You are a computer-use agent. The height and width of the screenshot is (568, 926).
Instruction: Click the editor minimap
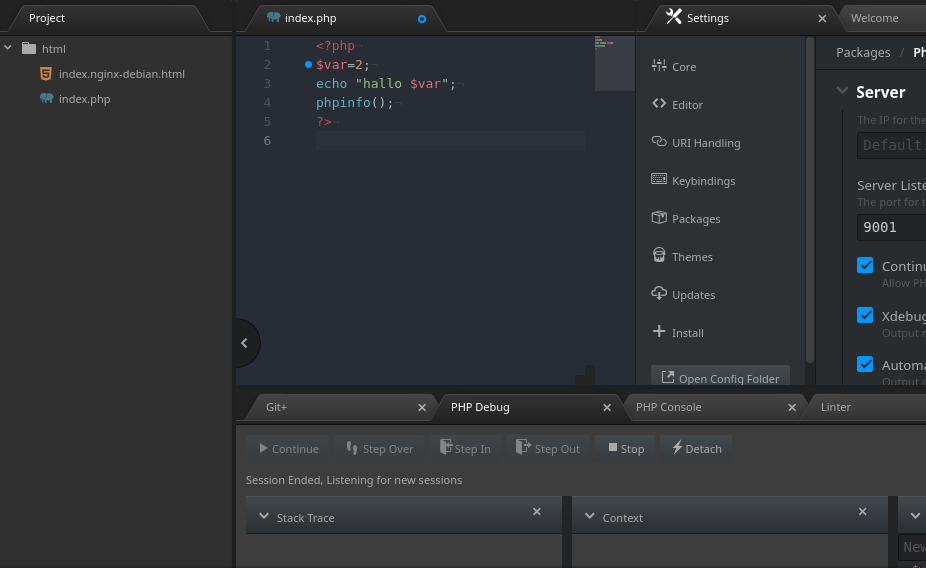point(615,64)
